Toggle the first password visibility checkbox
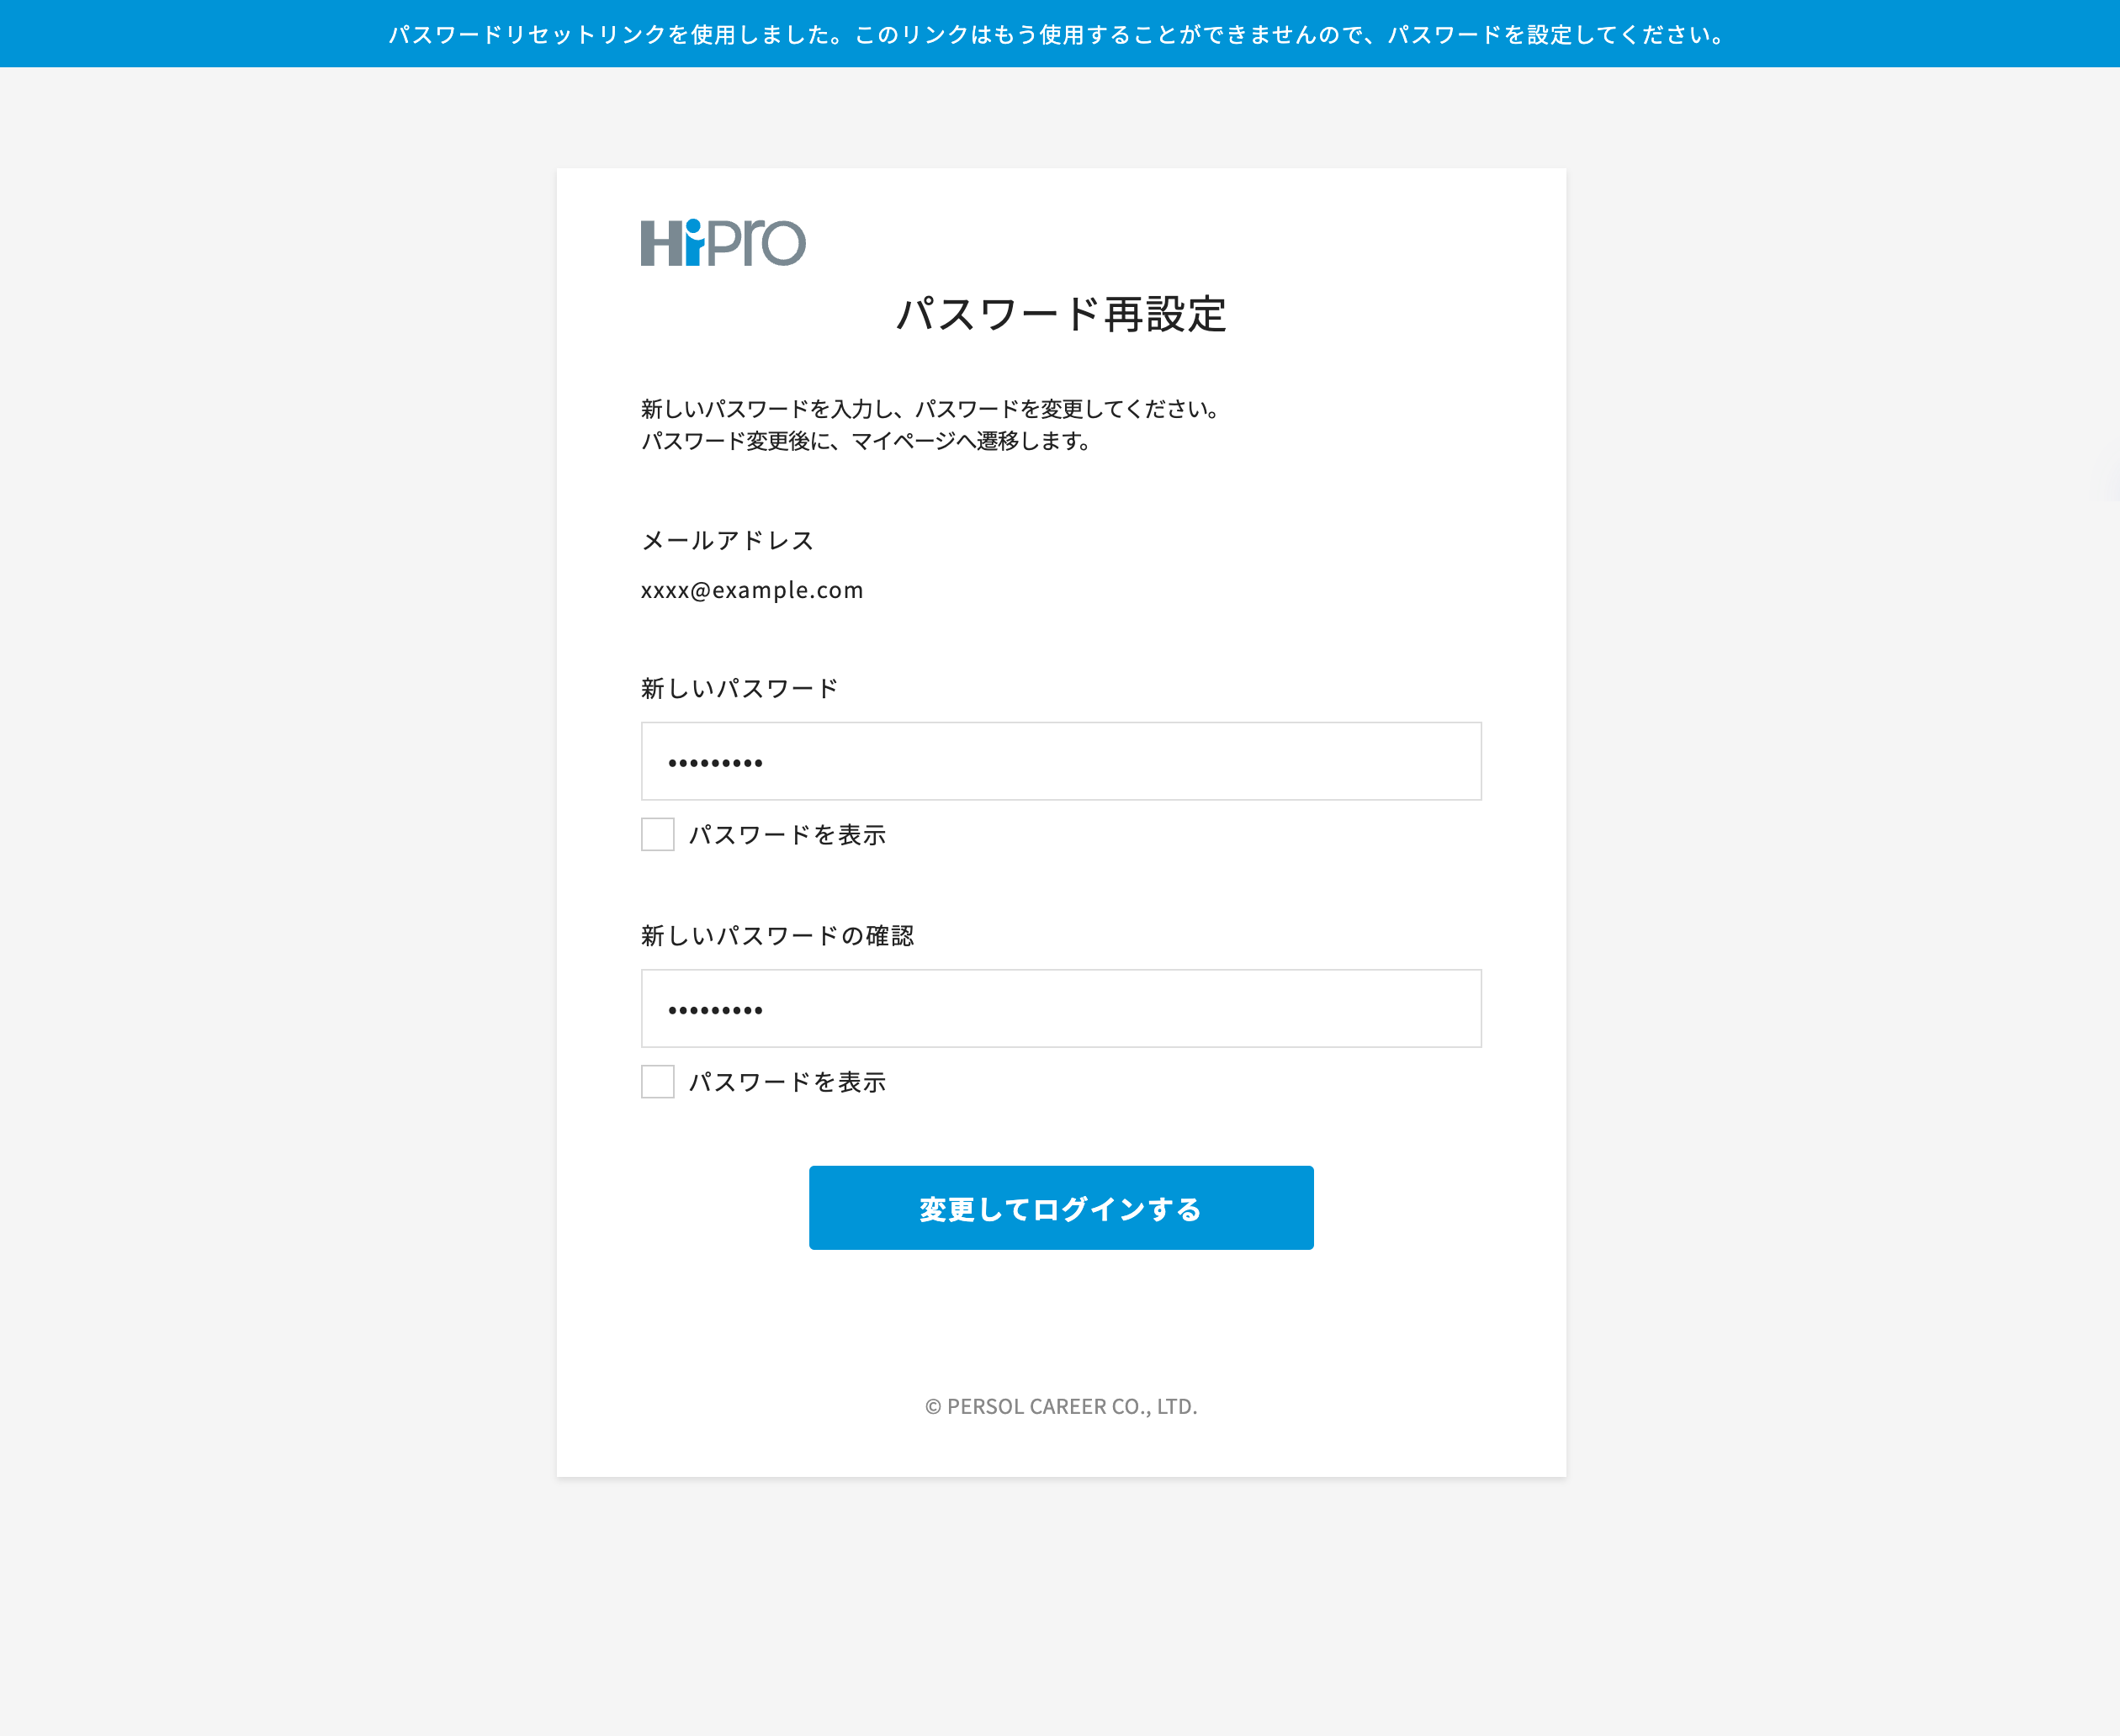This screenshot has height=1736, width=2120. click(x=657, y=834)
